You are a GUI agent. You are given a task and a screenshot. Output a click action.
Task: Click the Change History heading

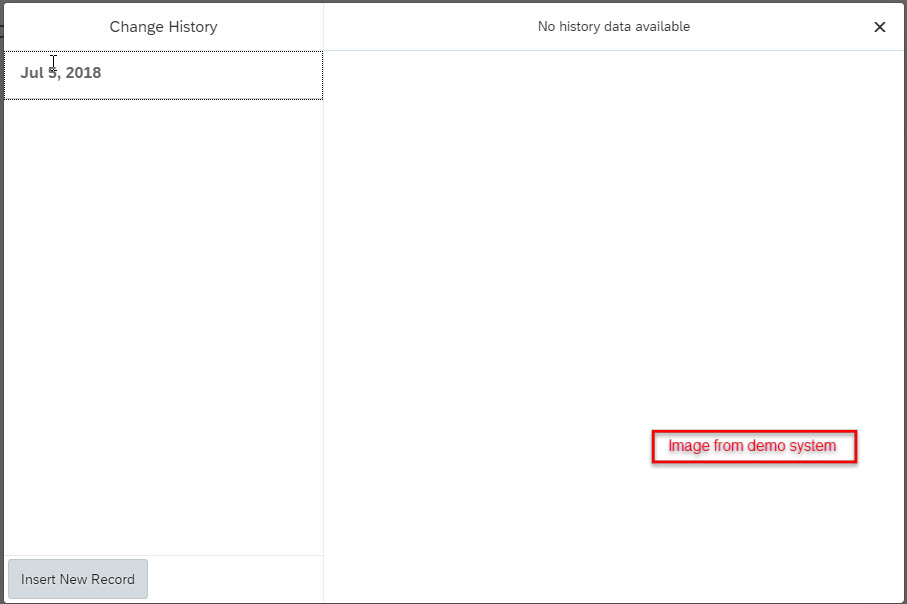pyautogui.click(x=164, y=27)
